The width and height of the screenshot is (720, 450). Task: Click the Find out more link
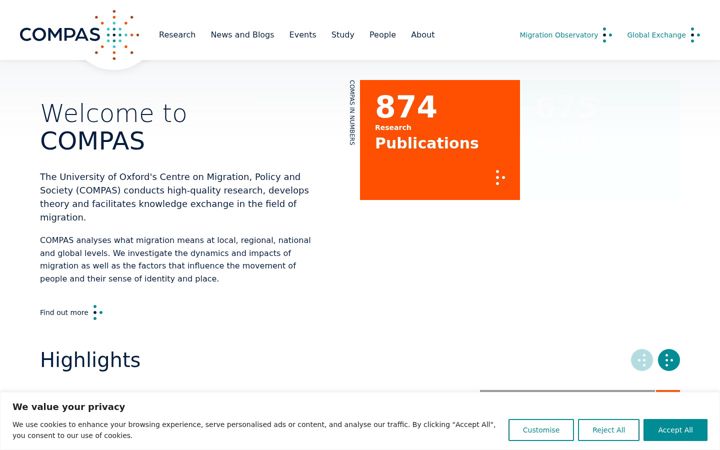[64, 313]
